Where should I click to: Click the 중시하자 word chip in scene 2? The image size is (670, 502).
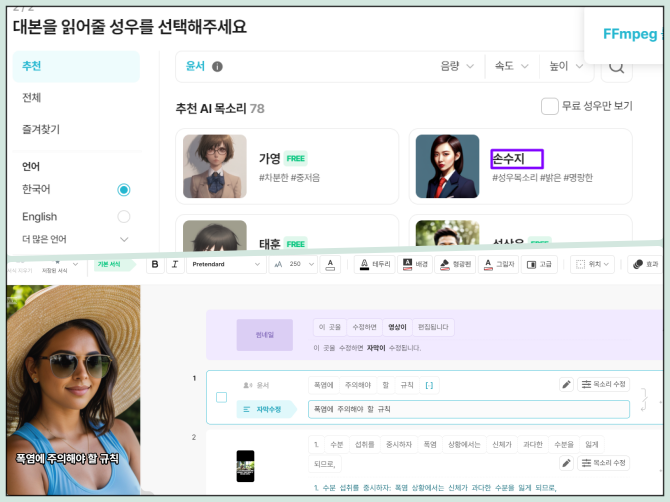(x=399, y=445)
